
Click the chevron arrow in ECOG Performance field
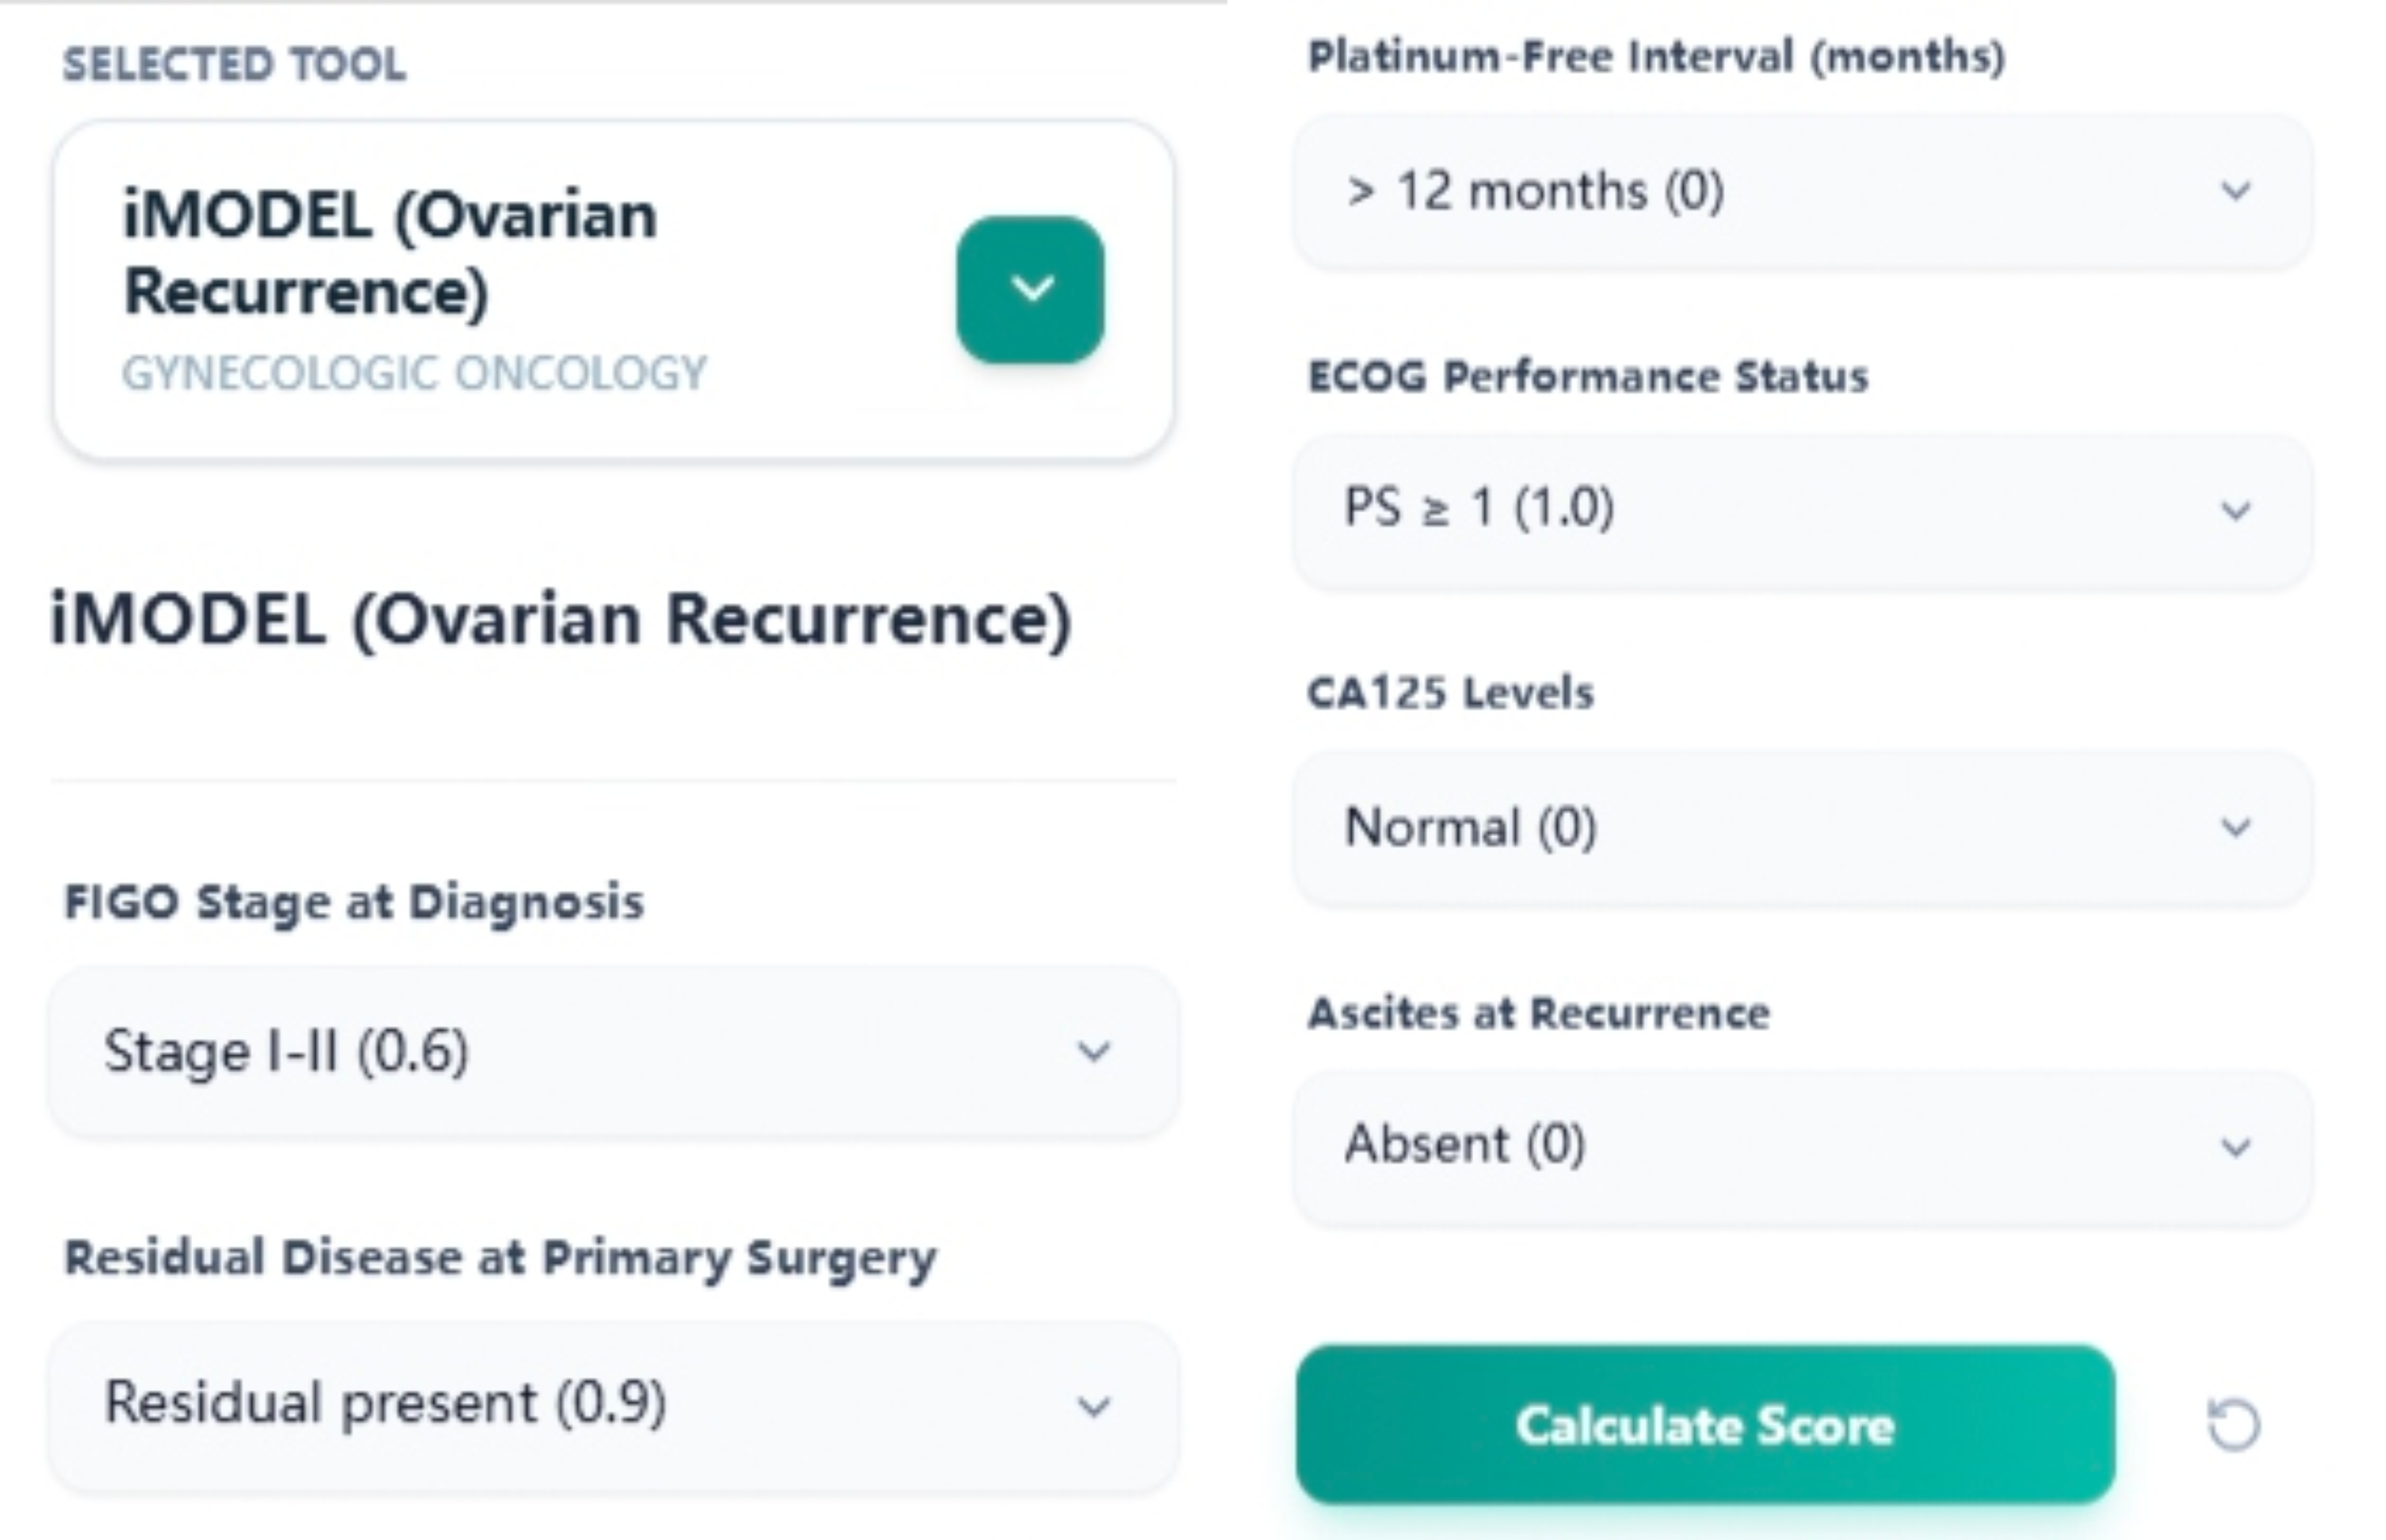pos(2236,510)
